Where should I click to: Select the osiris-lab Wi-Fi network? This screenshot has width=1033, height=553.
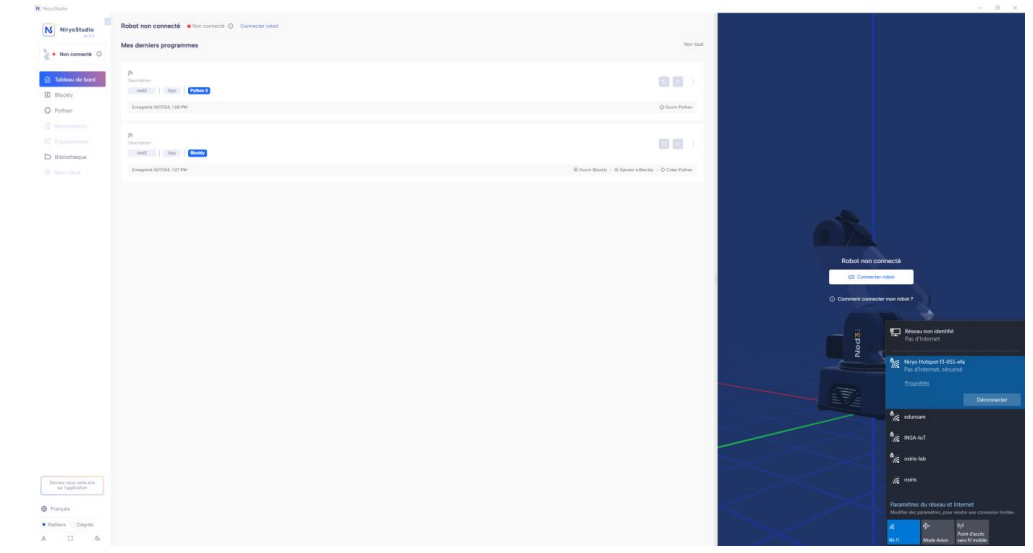point(955,459)
